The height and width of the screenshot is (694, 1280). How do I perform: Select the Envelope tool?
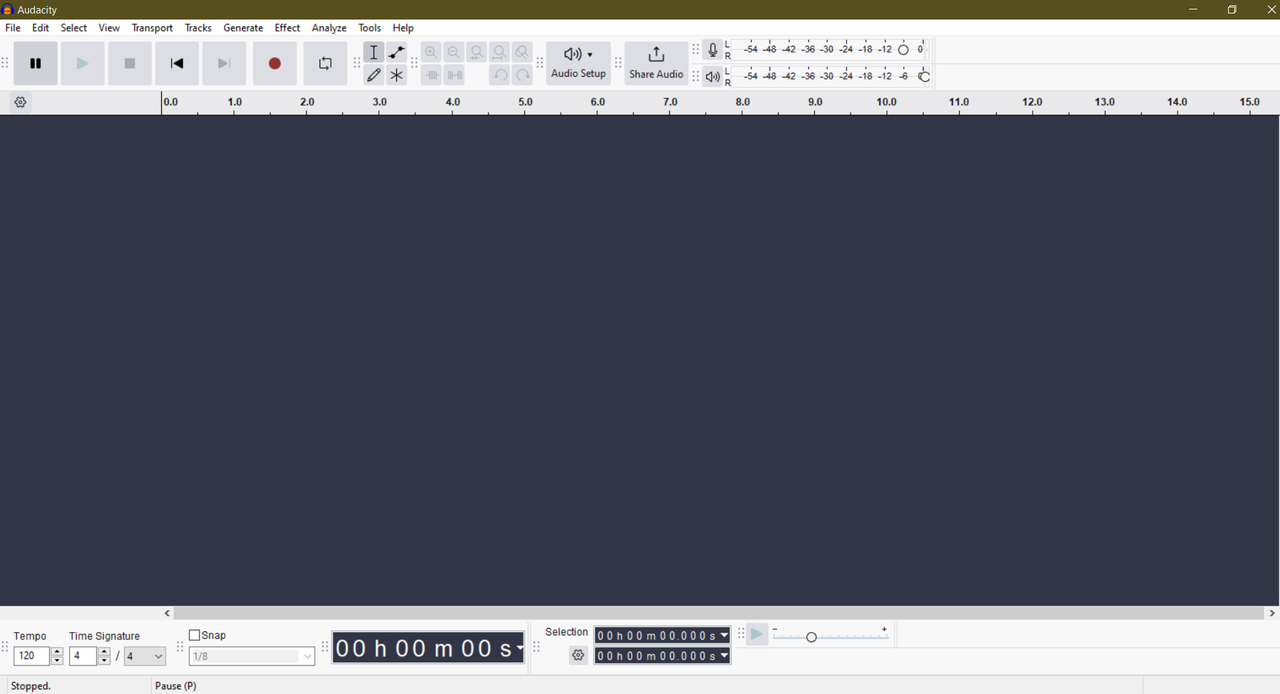(396, 52)
